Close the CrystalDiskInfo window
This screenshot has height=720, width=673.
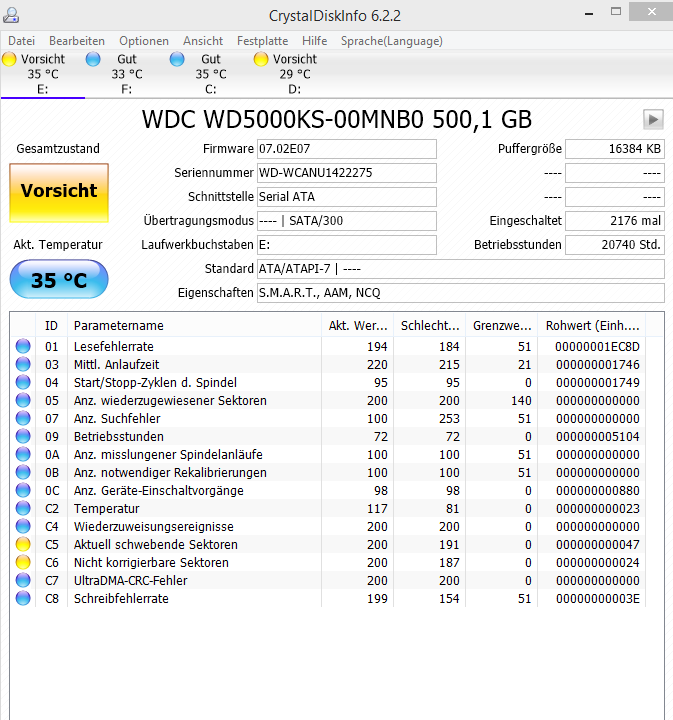[x=651, y=11]
